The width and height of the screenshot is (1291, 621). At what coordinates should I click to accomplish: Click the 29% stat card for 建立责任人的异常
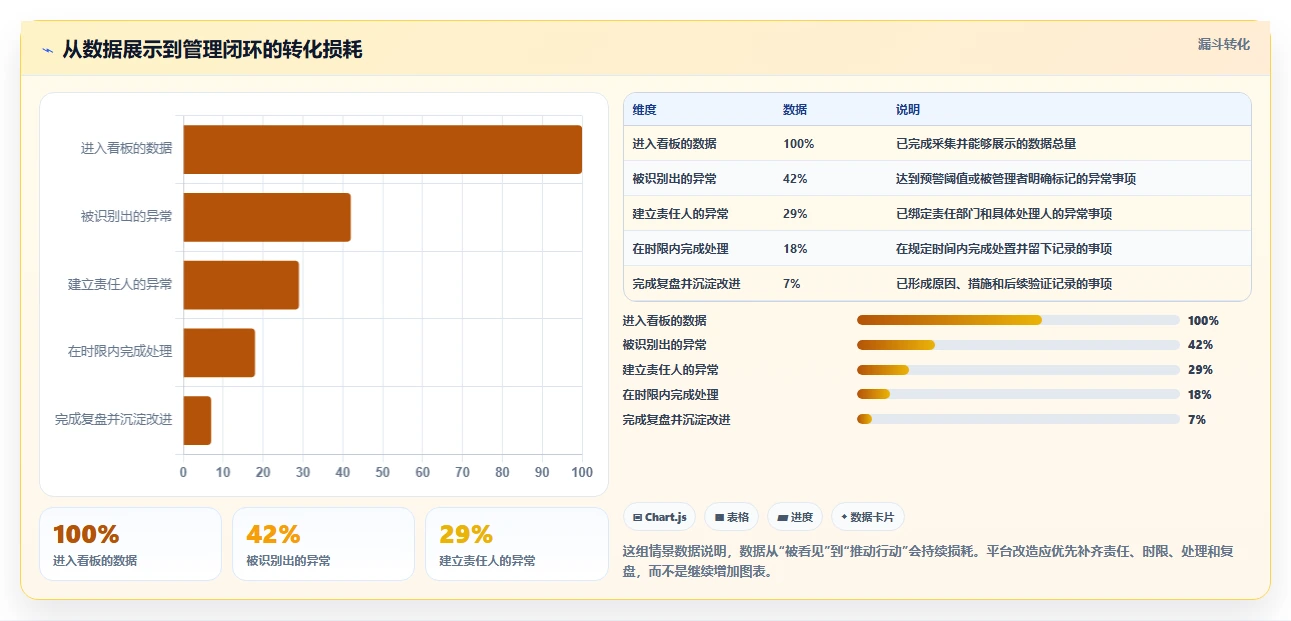517,544
